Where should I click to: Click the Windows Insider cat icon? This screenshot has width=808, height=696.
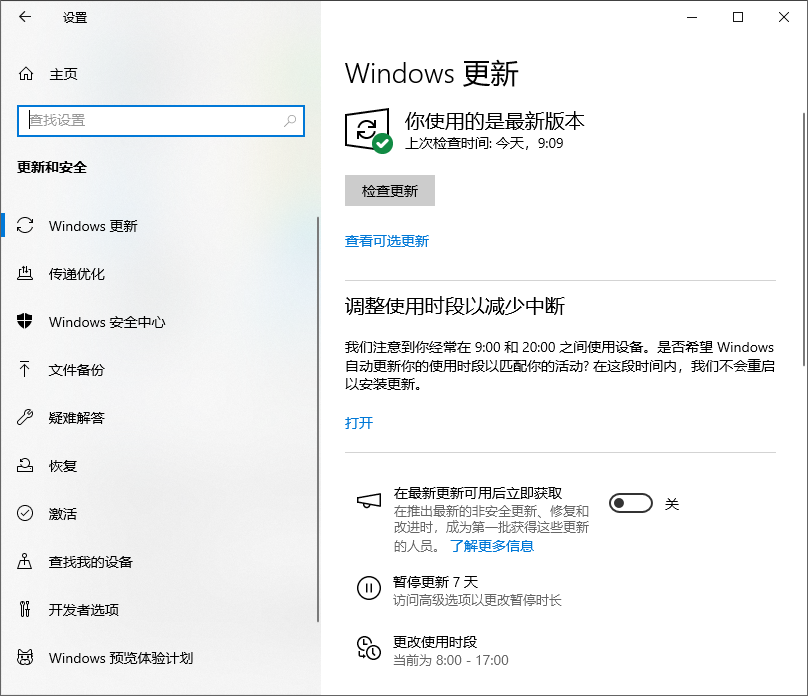(25, 657)
